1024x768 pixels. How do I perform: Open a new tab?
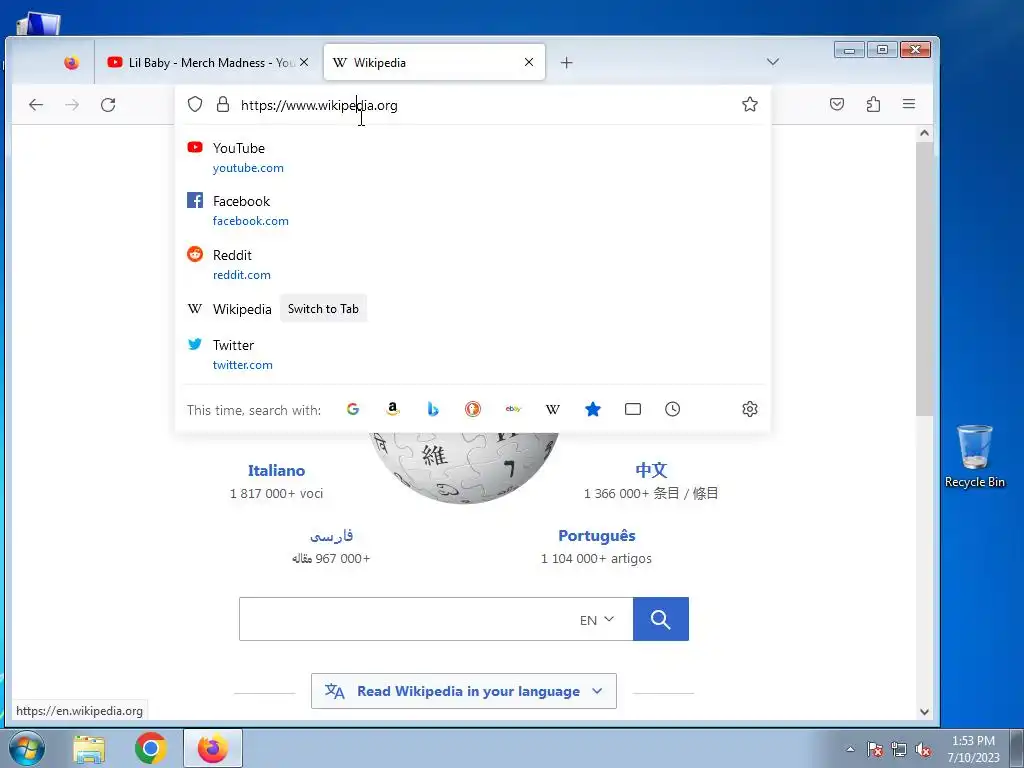(x=567, y=63)
